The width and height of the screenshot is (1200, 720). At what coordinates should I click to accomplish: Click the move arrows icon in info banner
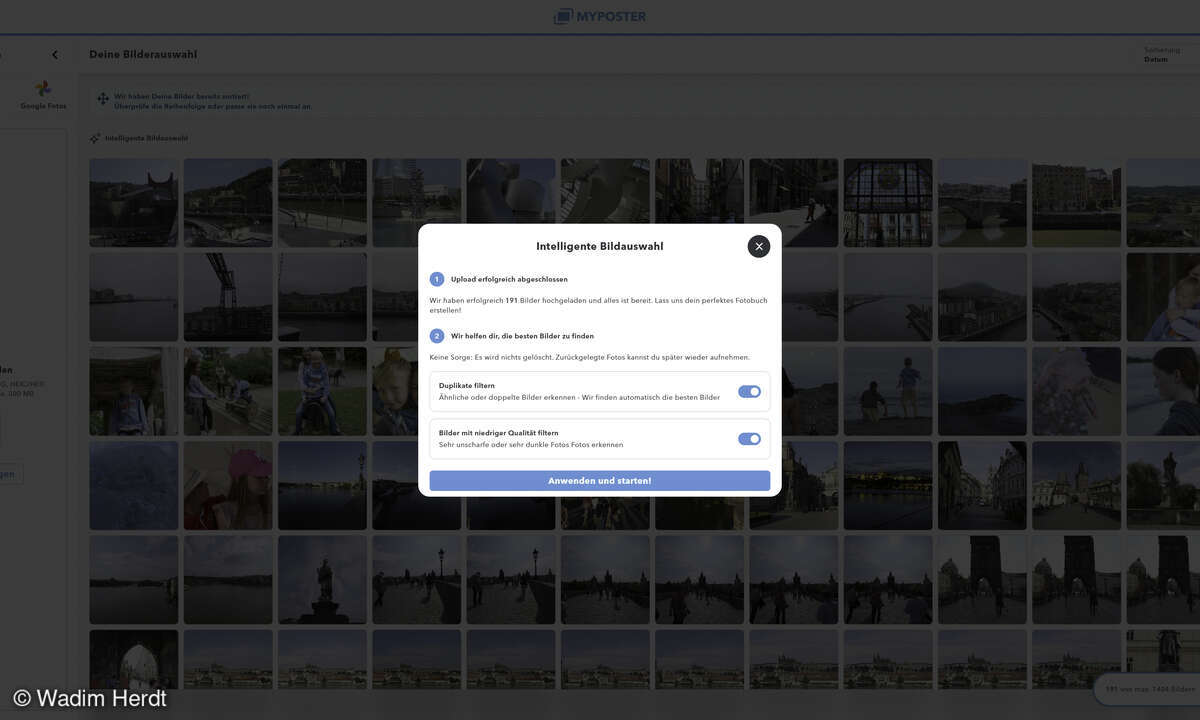tap(103, 100)
